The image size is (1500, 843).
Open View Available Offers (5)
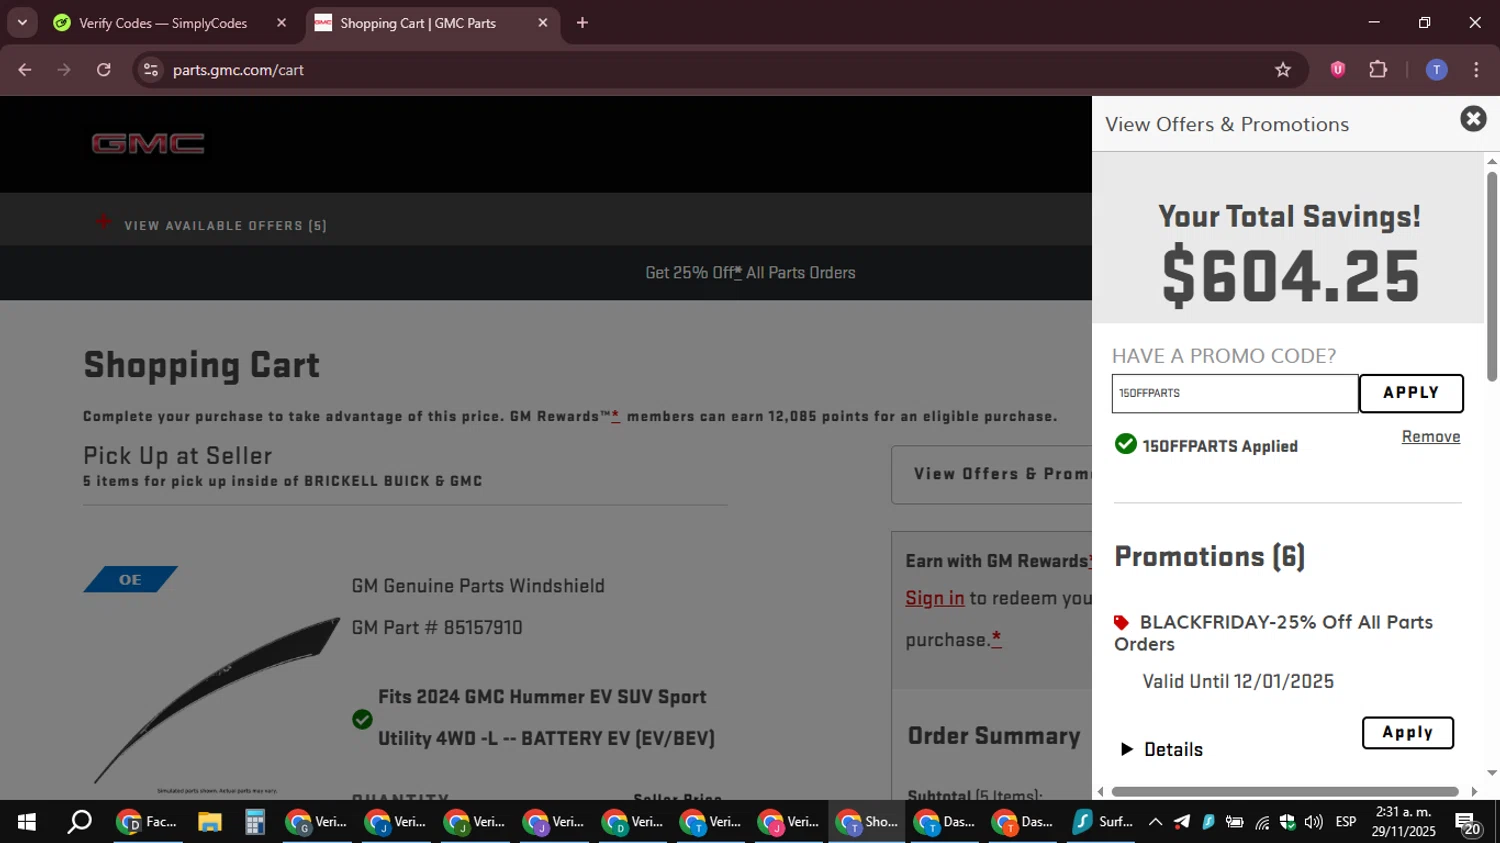212,225
